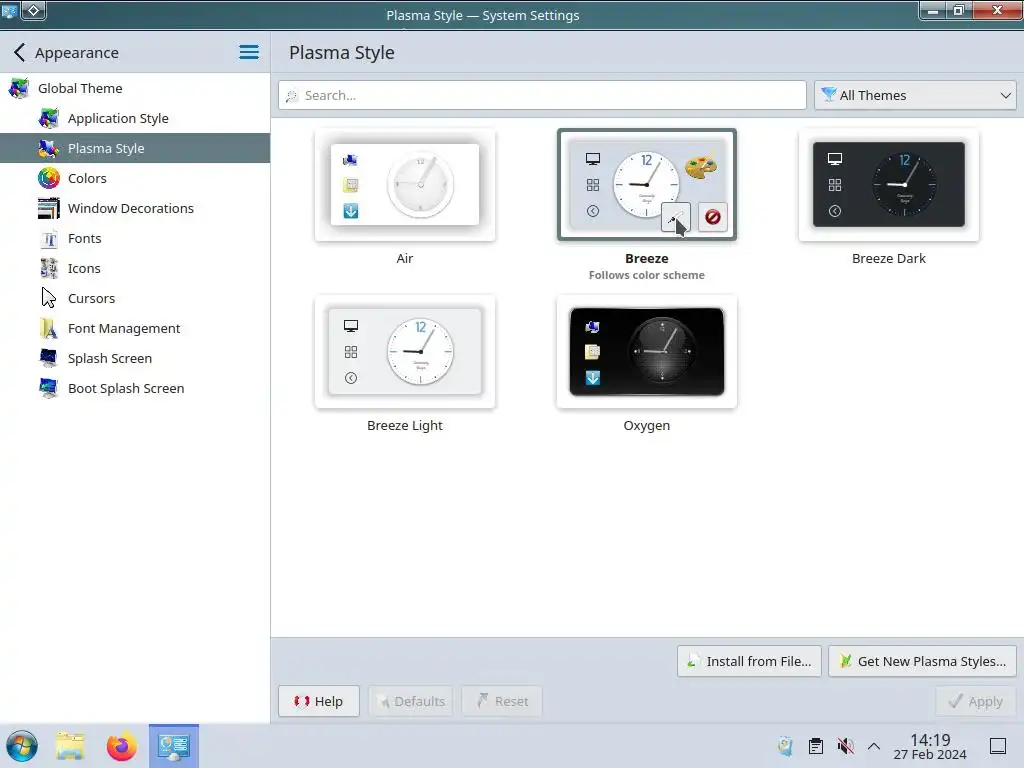
Task: Click the Global Theme icon
Action: (x=19, y=88)
